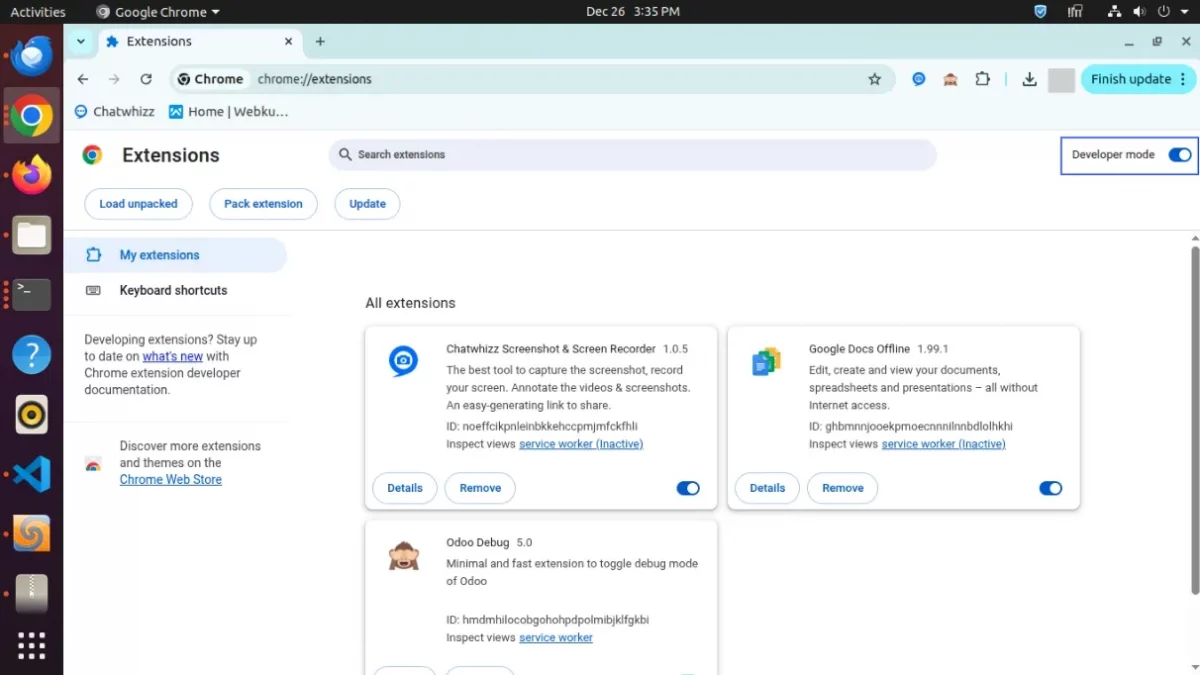
Task: Inspect Odoo Debug service worker link
Action: [556, 638]
